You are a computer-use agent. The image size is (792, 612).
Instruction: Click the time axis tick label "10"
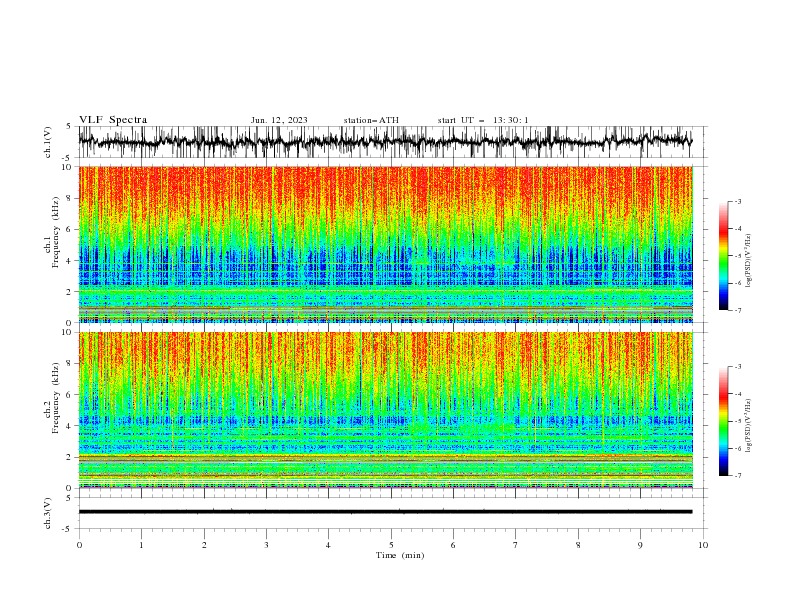pos(703,545)
